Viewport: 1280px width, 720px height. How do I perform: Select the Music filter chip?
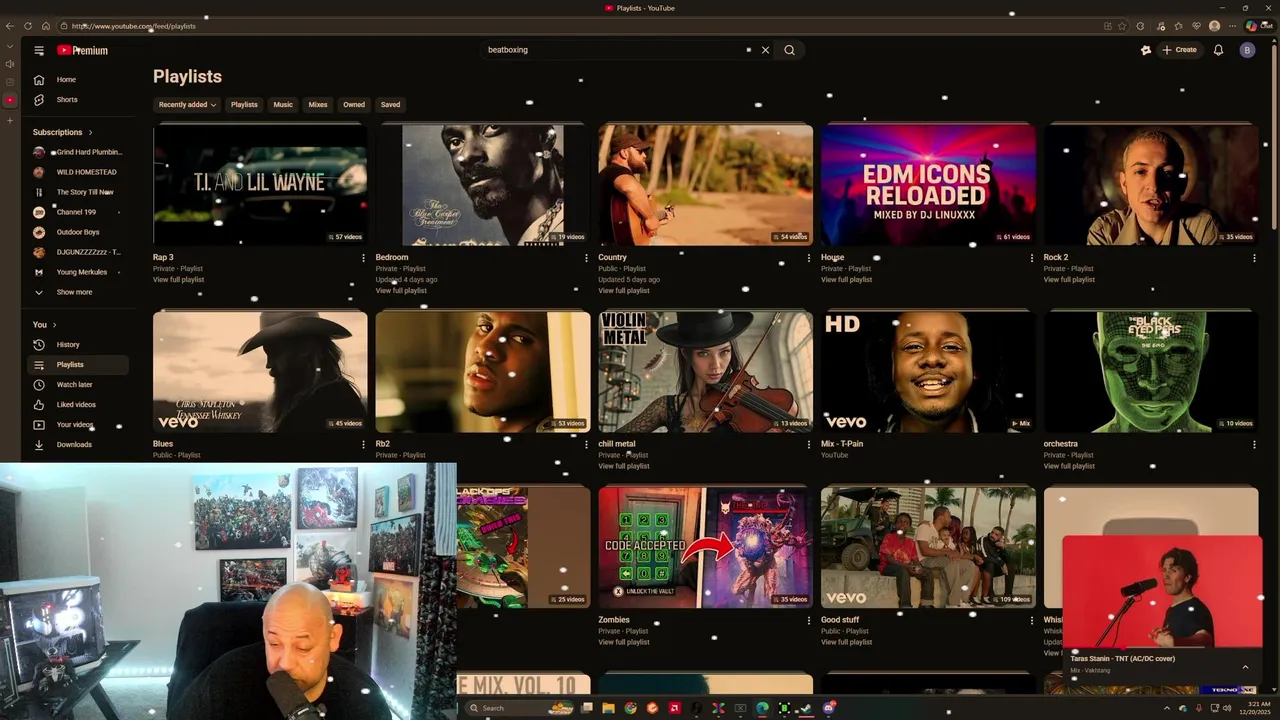(283, 104)
